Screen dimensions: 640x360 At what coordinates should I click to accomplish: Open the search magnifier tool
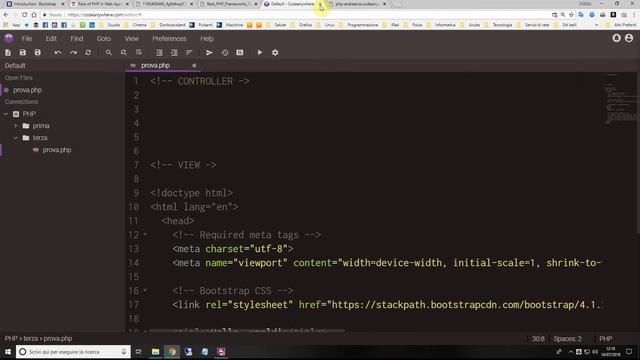(x=109, y=53)
